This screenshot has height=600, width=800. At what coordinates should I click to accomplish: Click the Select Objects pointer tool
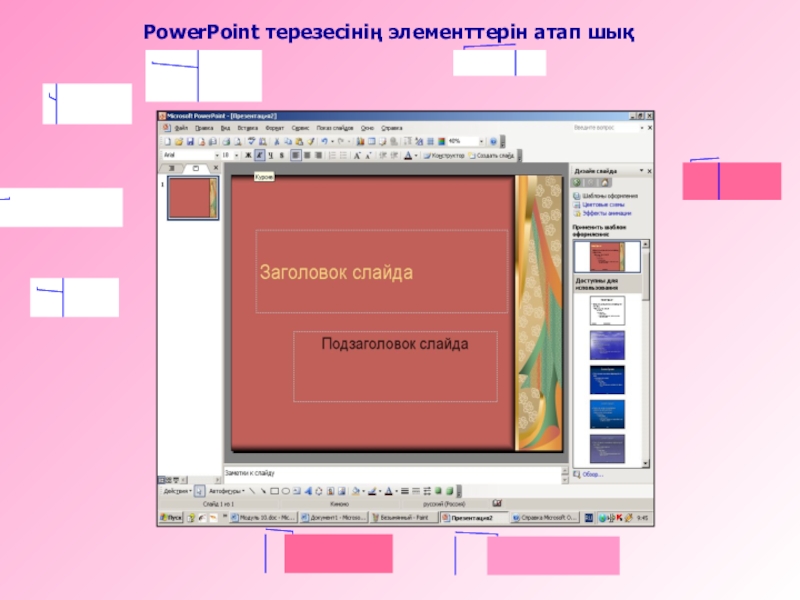(x=199, y=491)
